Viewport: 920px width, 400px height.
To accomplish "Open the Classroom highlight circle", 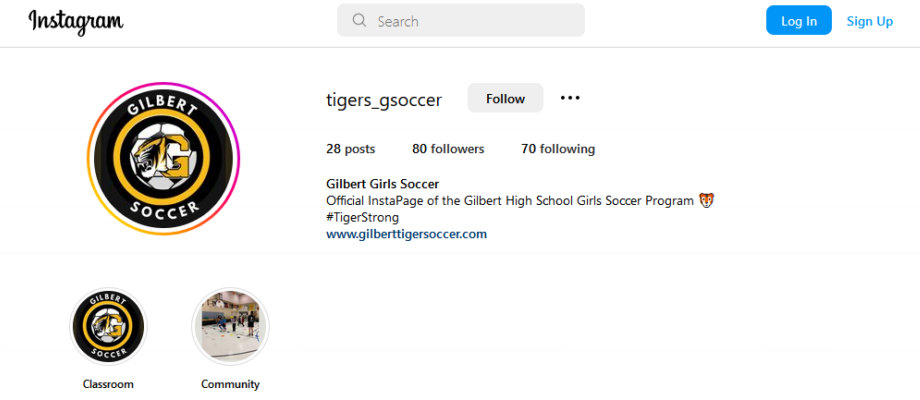I will tap(108, 326).
